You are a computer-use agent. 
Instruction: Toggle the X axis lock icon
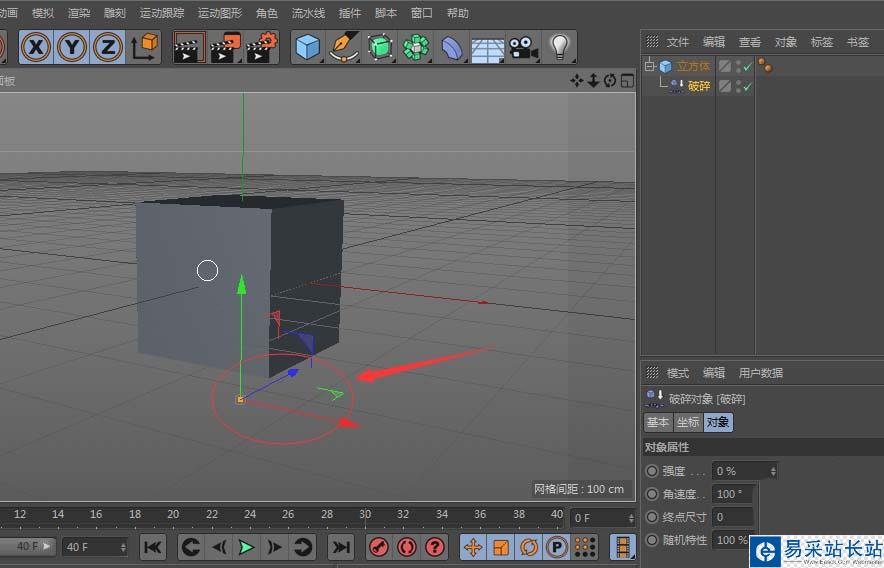point(37,46)
